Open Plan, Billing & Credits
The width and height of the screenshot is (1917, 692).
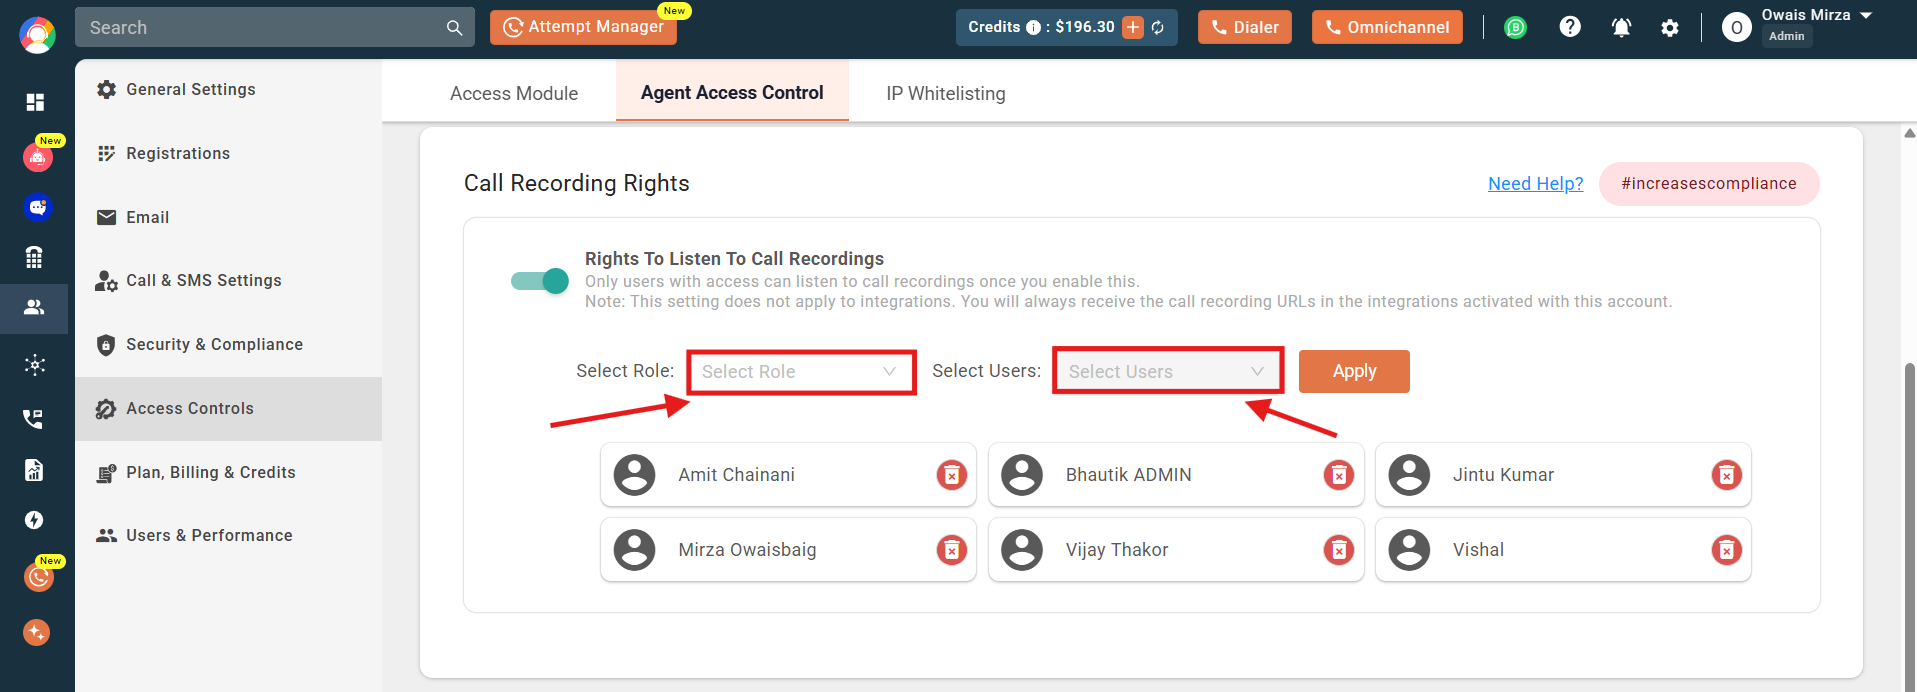[x=228, y=472]
